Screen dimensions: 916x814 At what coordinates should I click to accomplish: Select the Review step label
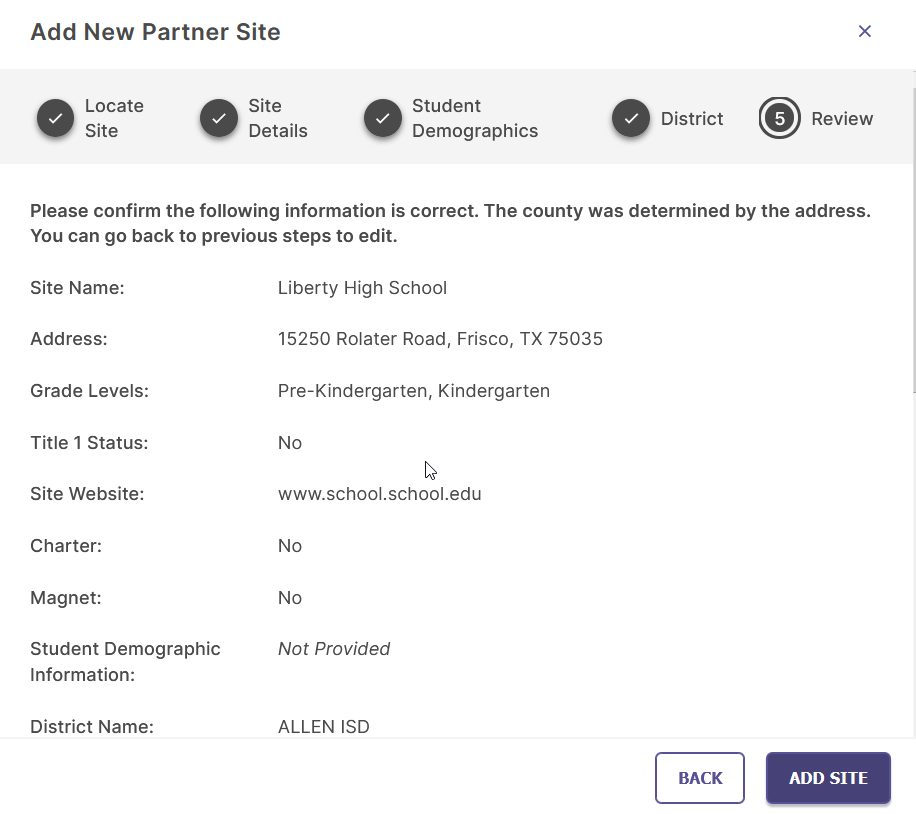coord(842,119)
